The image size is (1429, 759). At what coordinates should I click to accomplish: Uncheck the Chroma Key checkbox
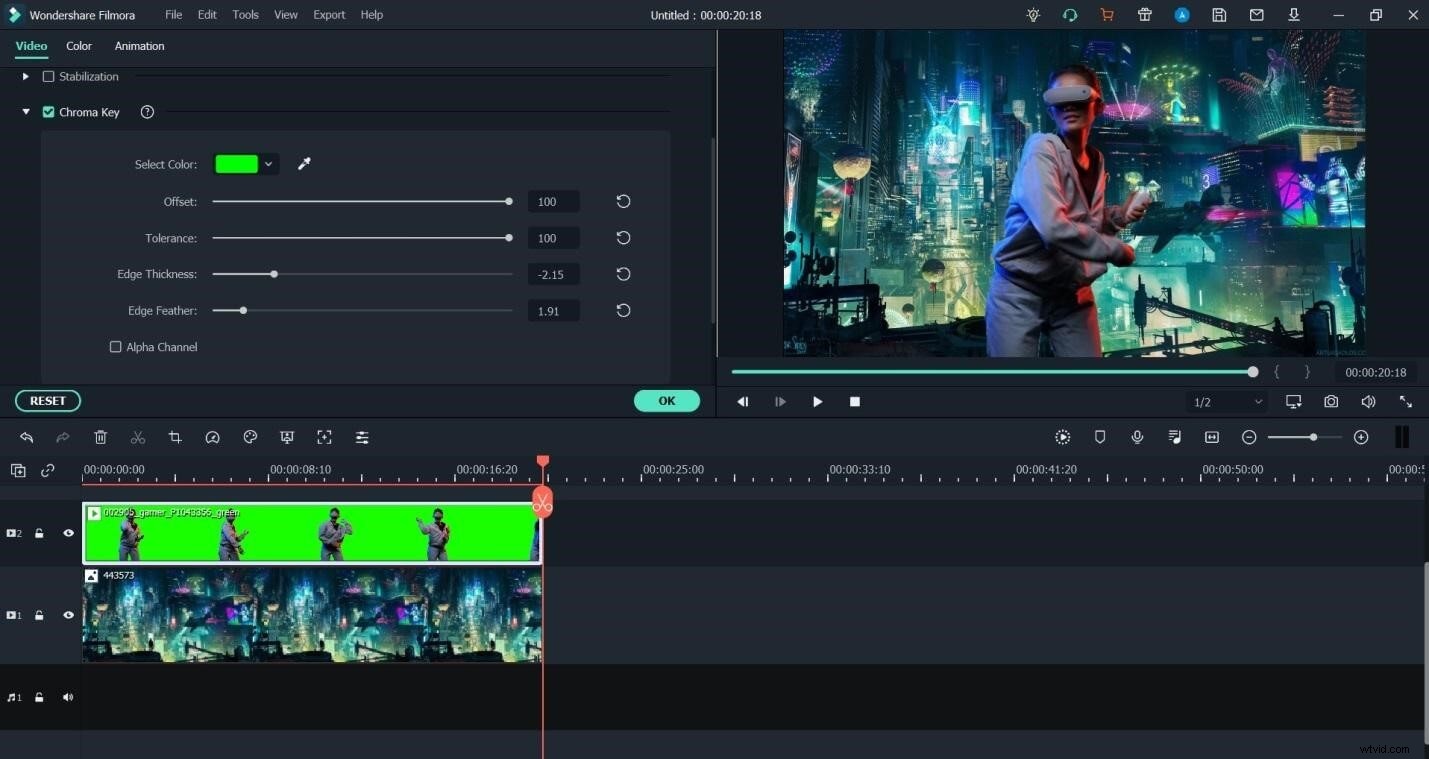(x=48, y=112)
